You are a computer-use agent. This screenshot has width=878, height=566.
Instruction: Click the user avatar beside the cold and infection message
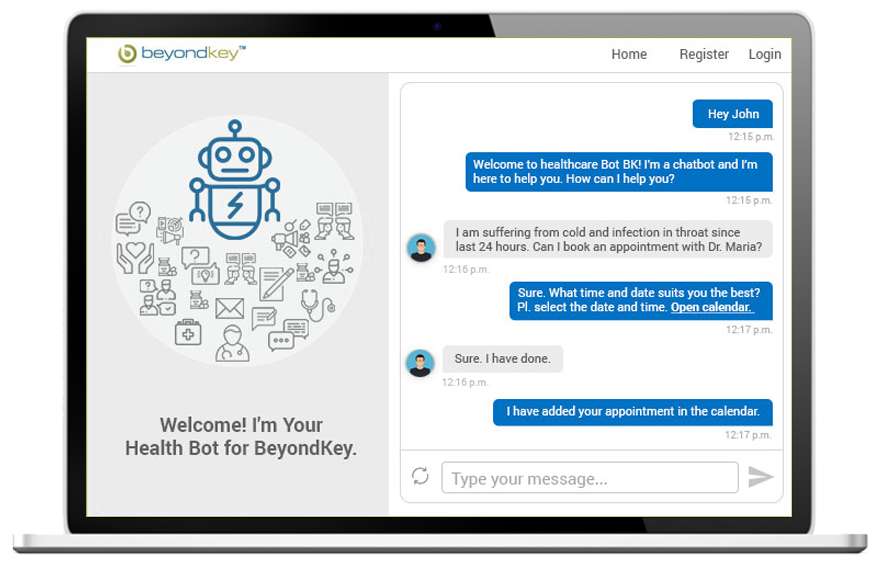pyautogui.click(x=421, y=248)
